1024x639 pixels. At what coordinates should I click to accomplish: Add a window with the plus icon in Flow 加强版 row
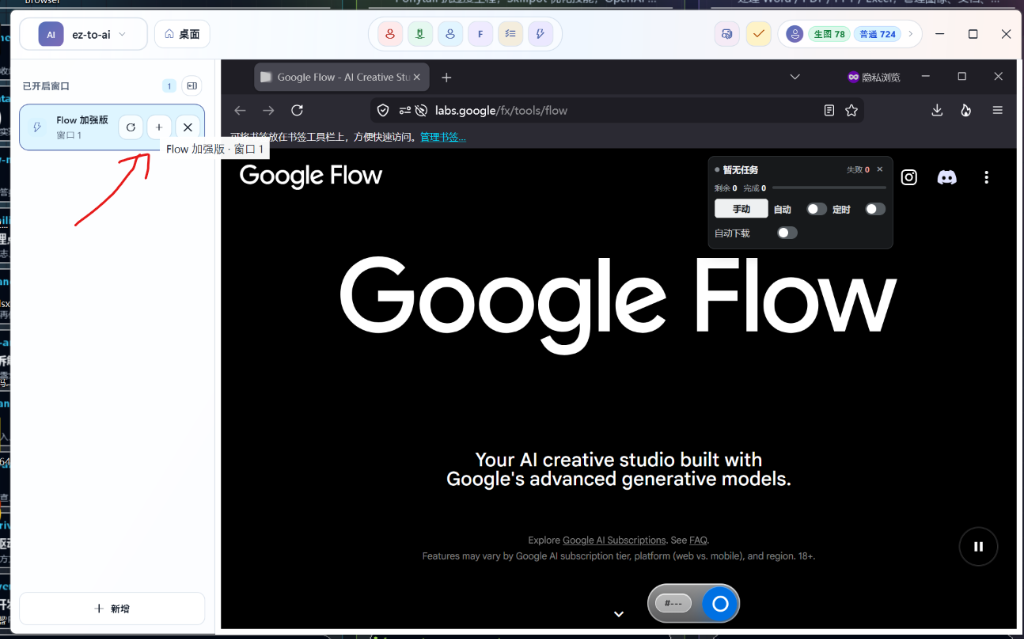[x=159, y=127]
